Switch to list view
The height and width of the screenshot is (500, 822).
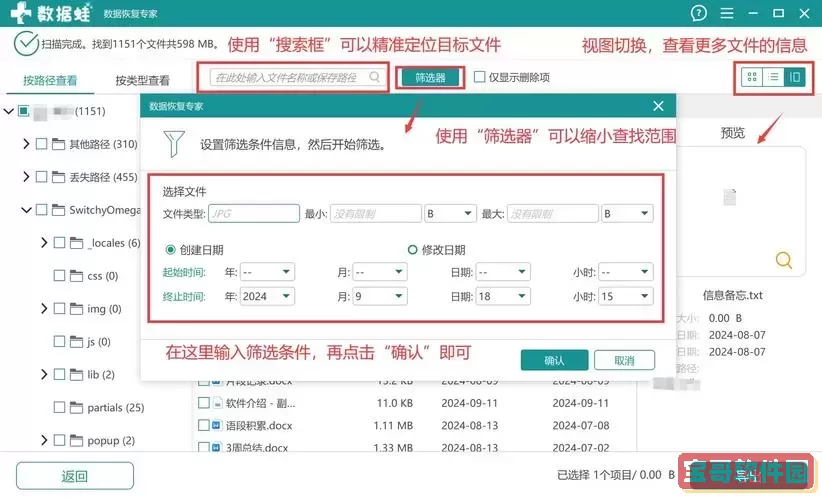coord(773,78)
